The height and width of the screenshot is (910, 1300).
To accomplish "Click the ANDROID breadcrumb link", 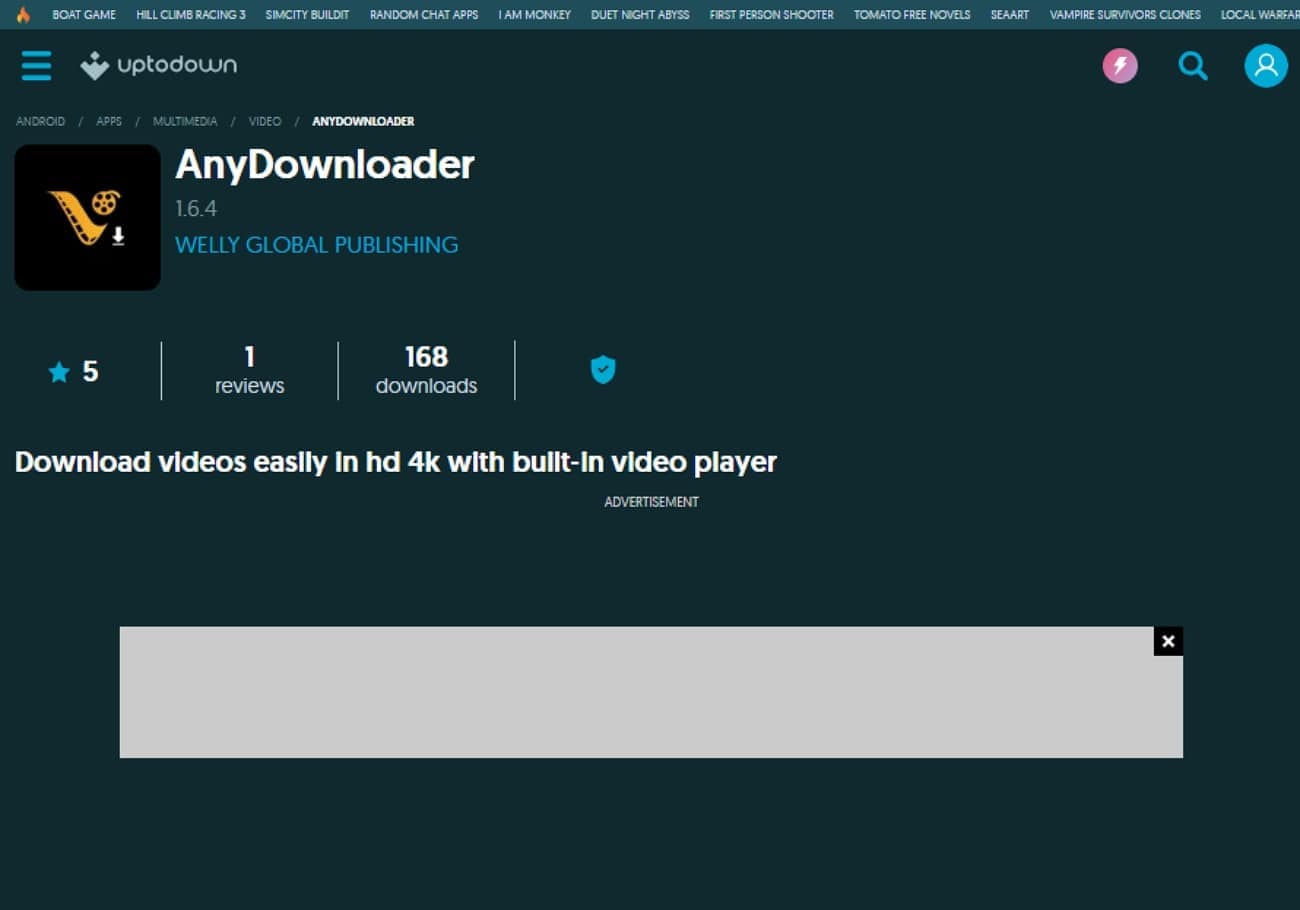I will click(x=39, y=121).
